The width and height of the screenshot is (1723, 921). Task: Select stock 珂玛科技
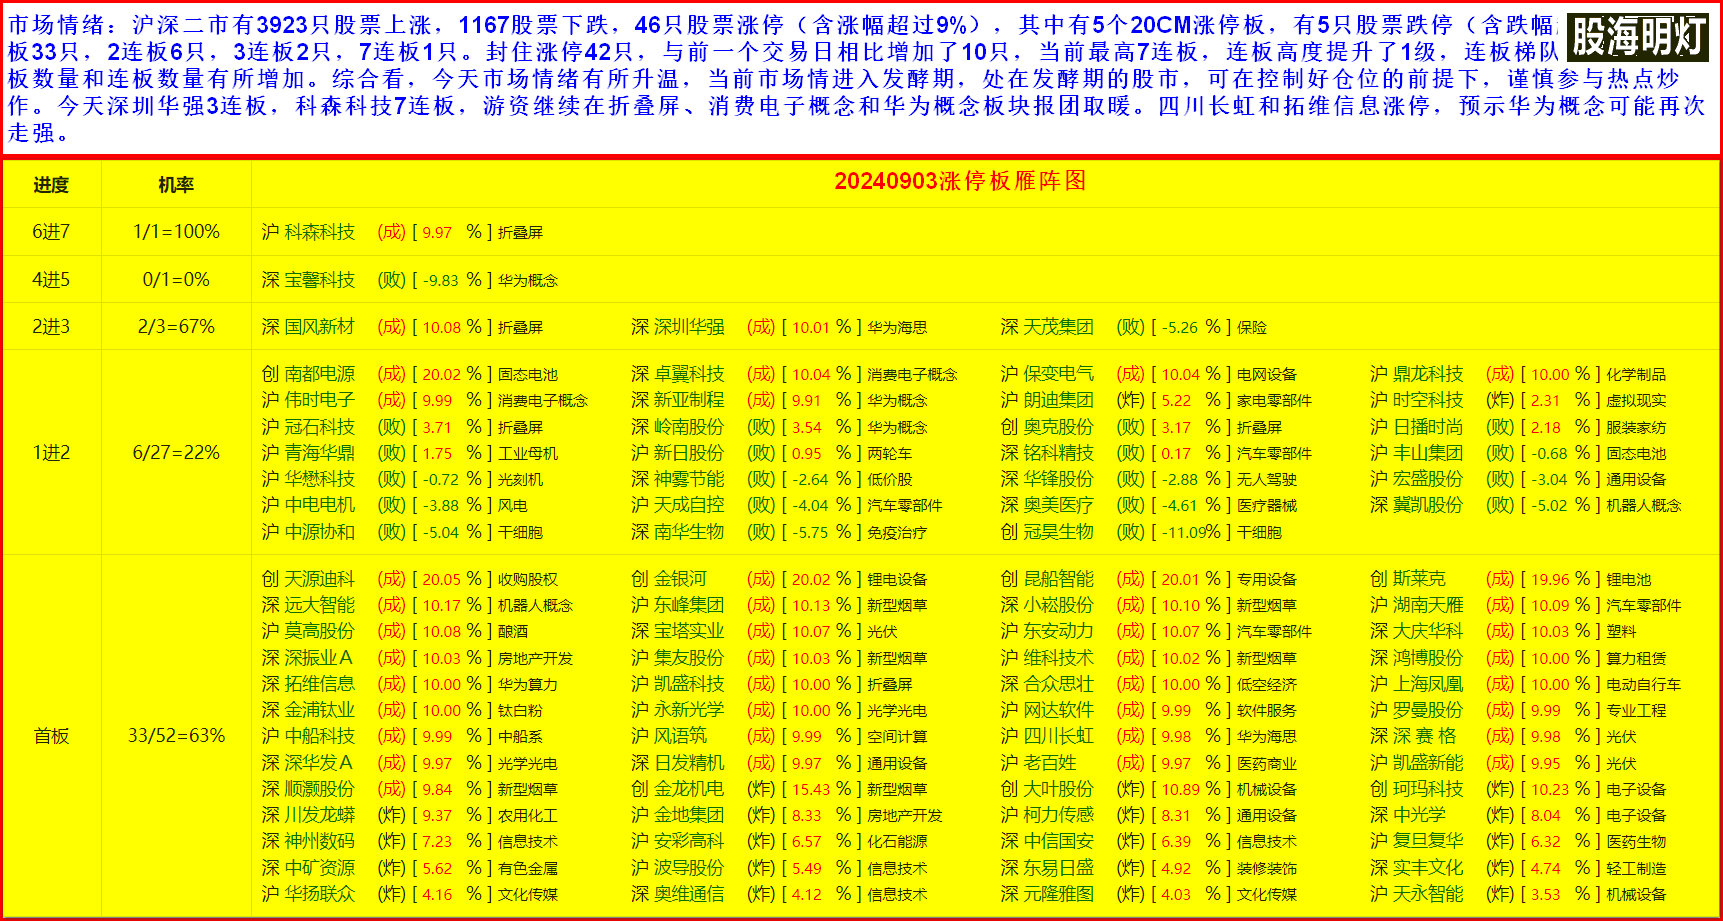[1428, 789]
